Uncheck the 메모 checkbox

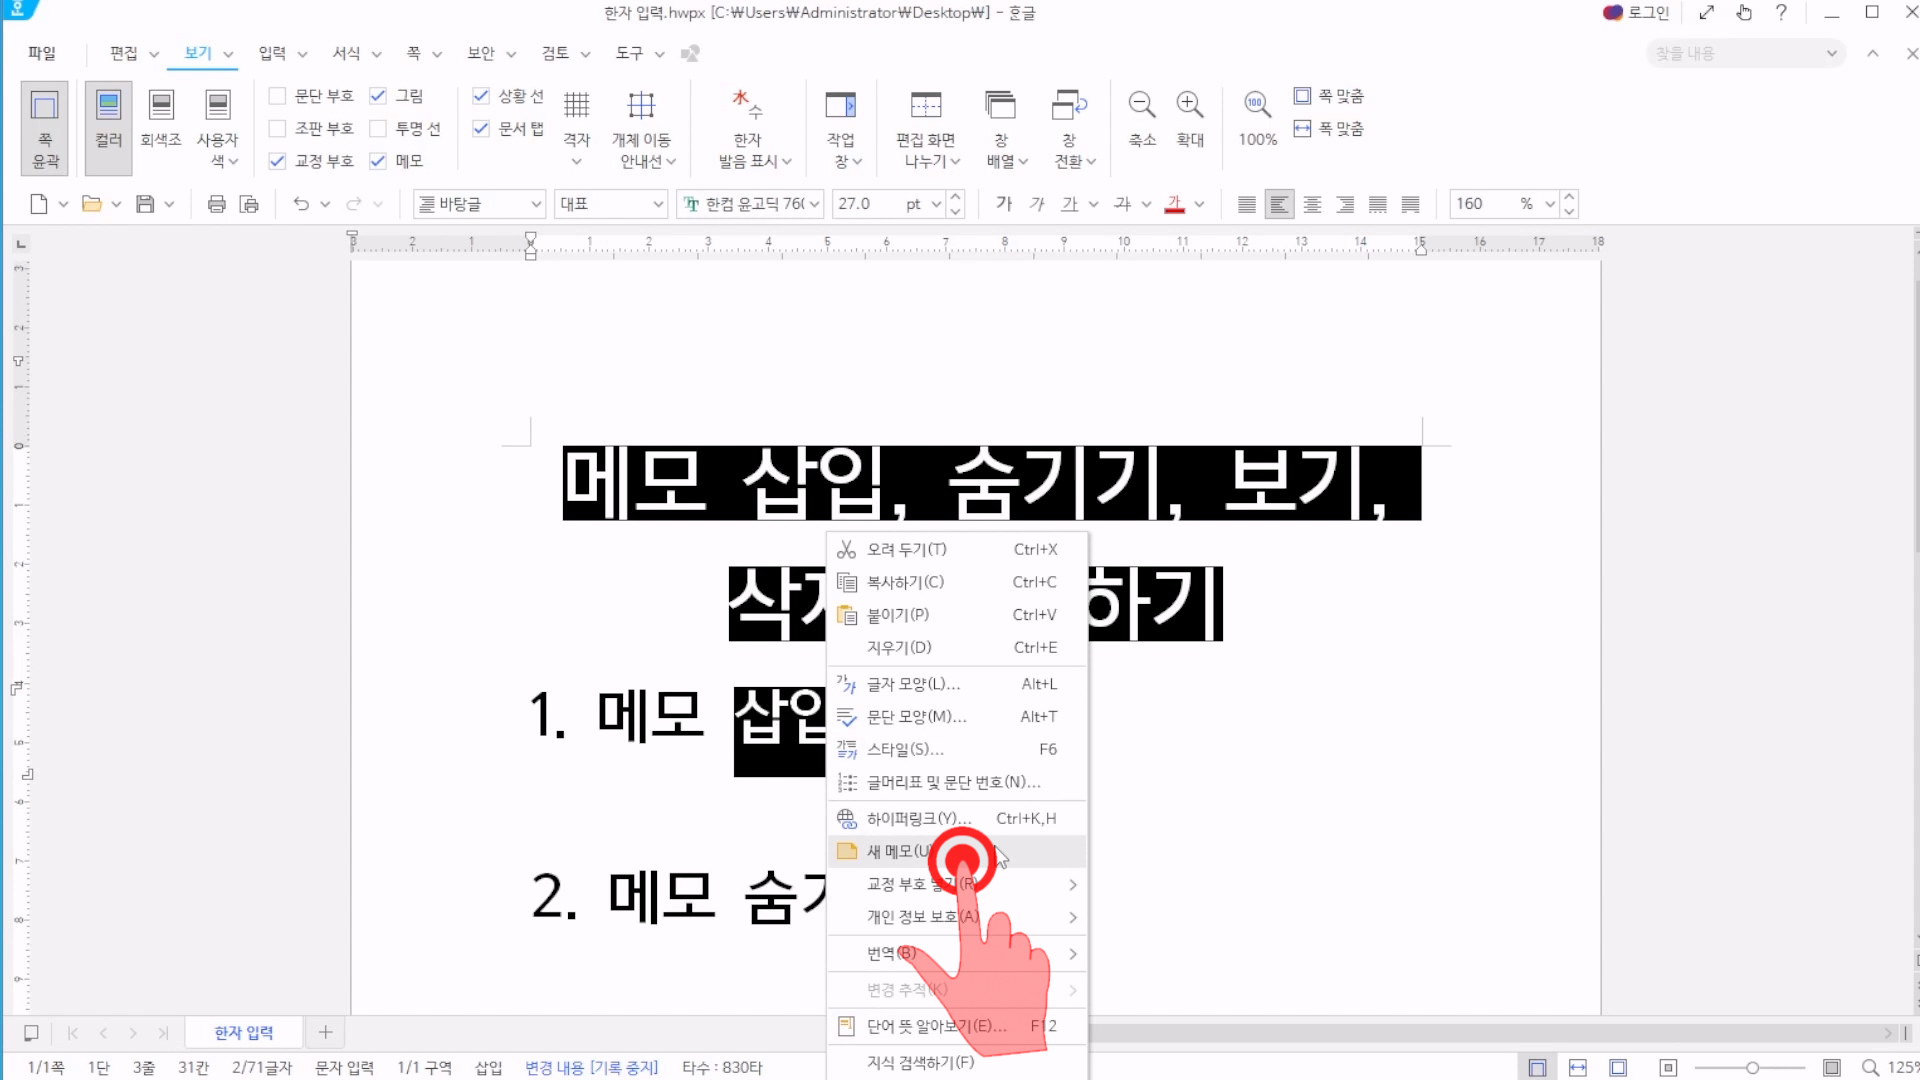coord(378,161)
